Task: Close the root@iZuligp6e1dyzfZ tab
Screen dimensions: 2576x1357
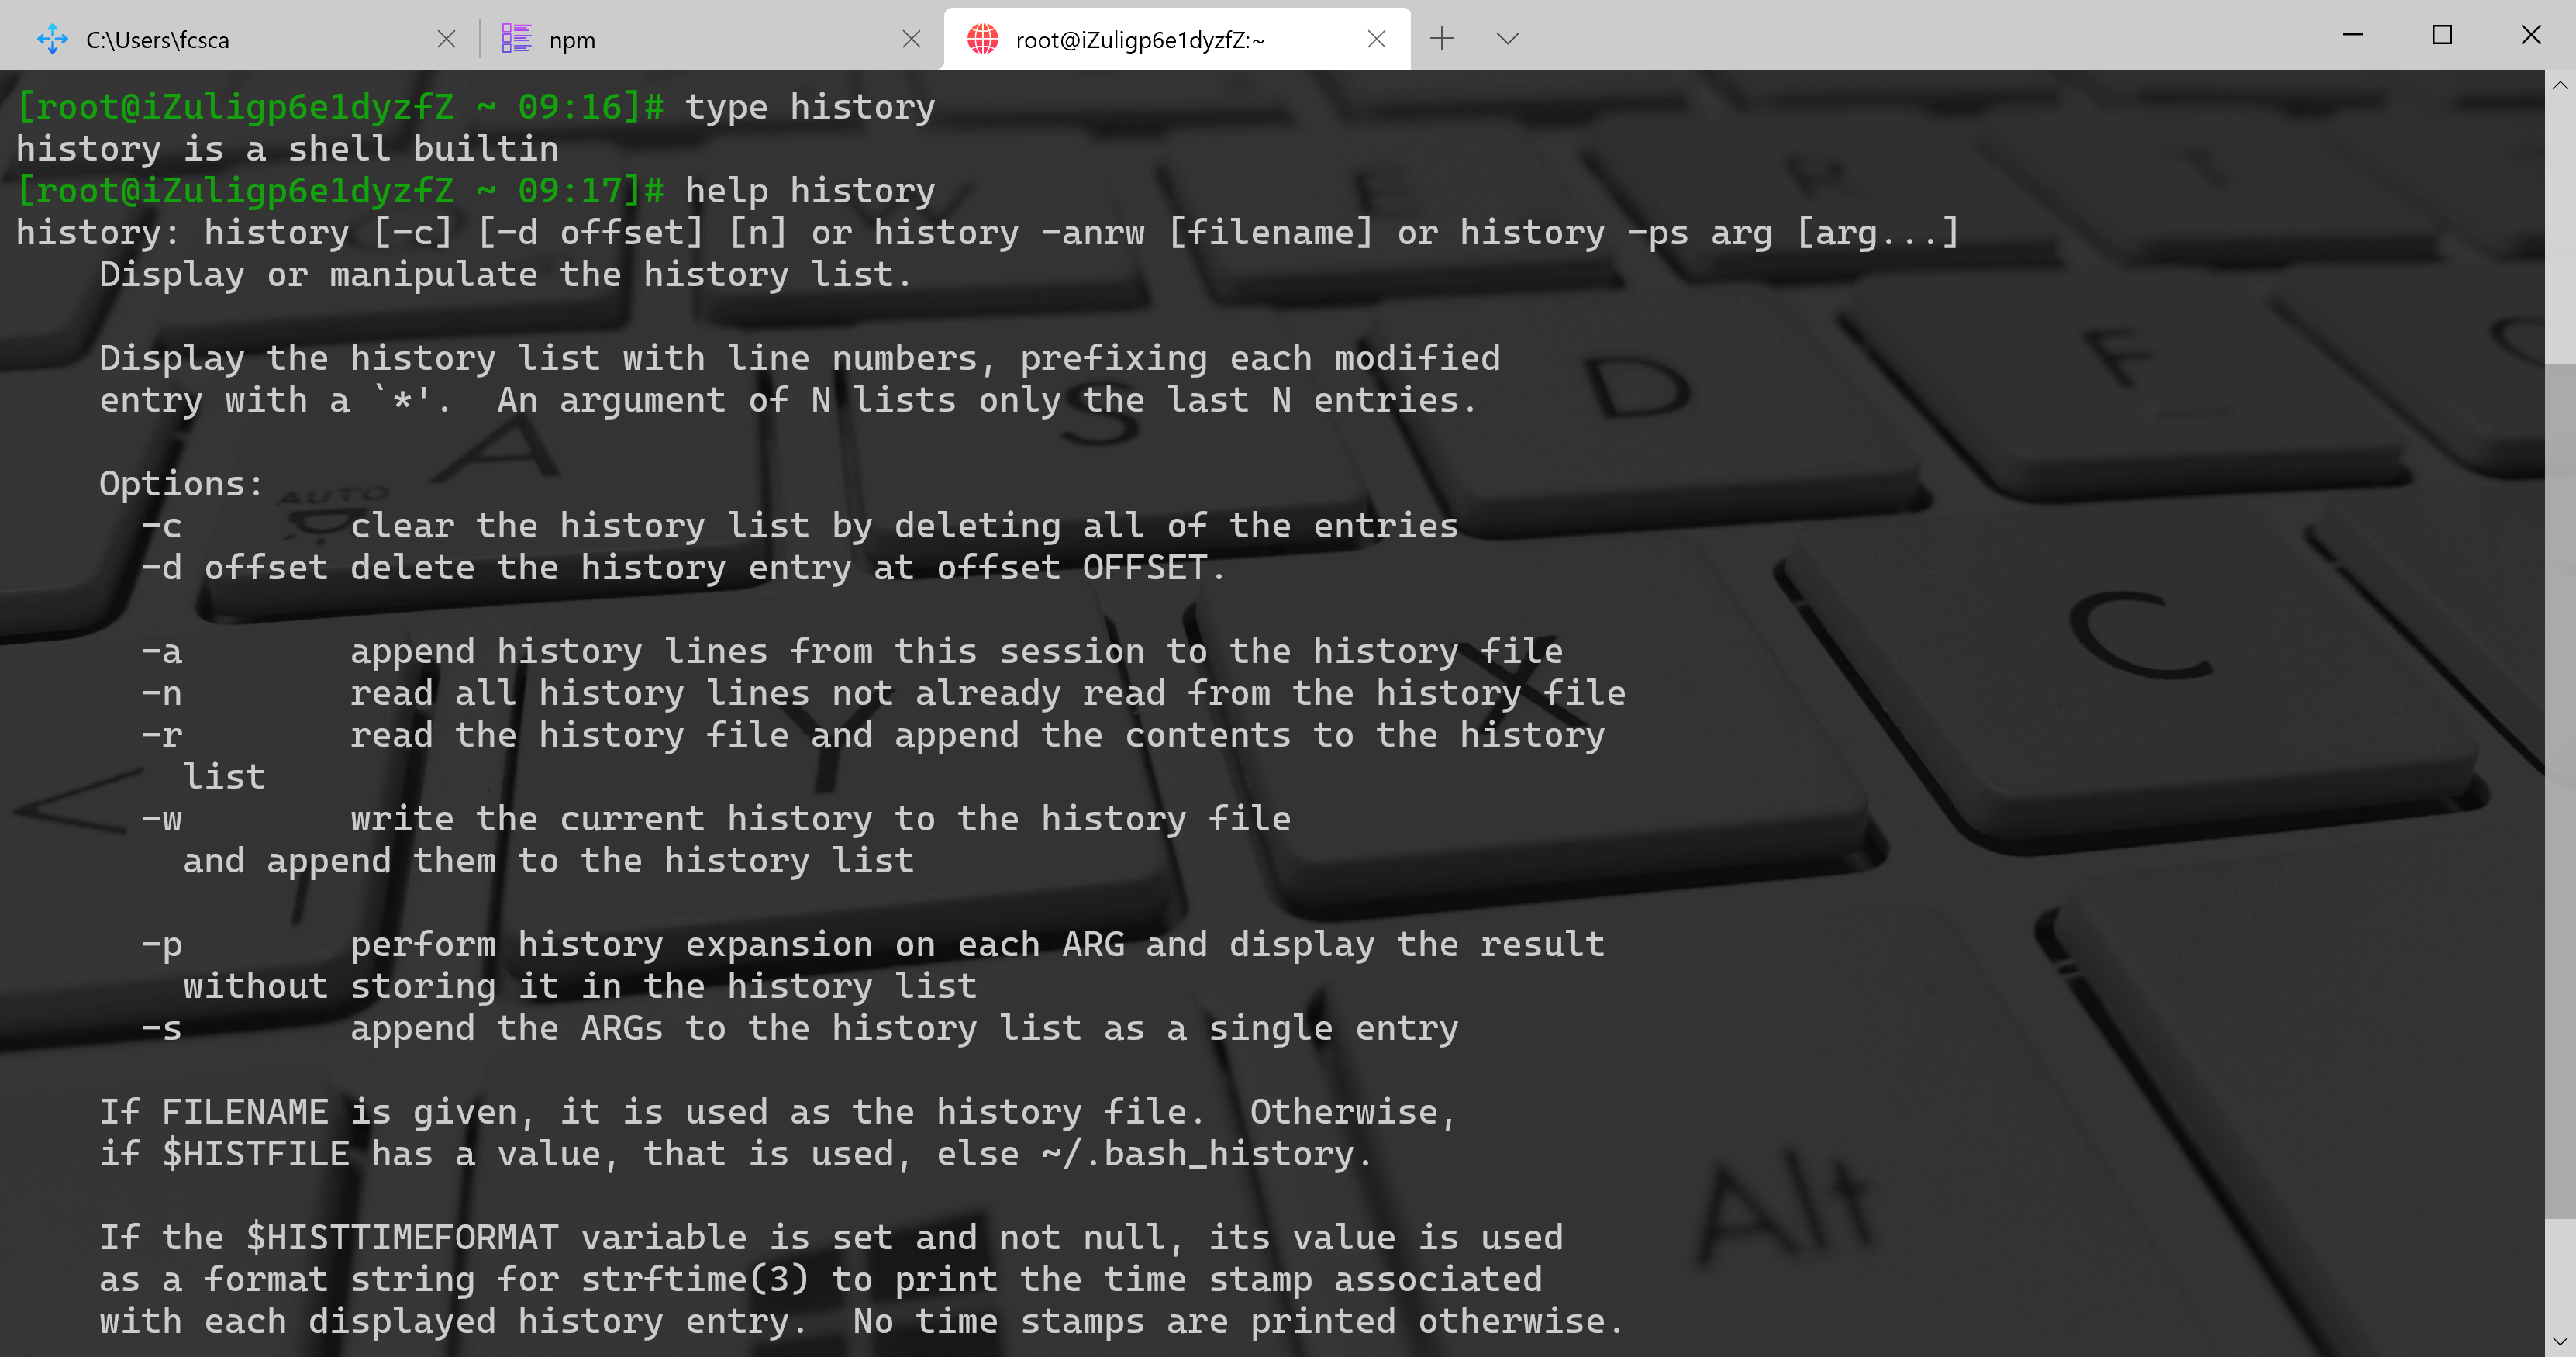Action: point(1376,39)
